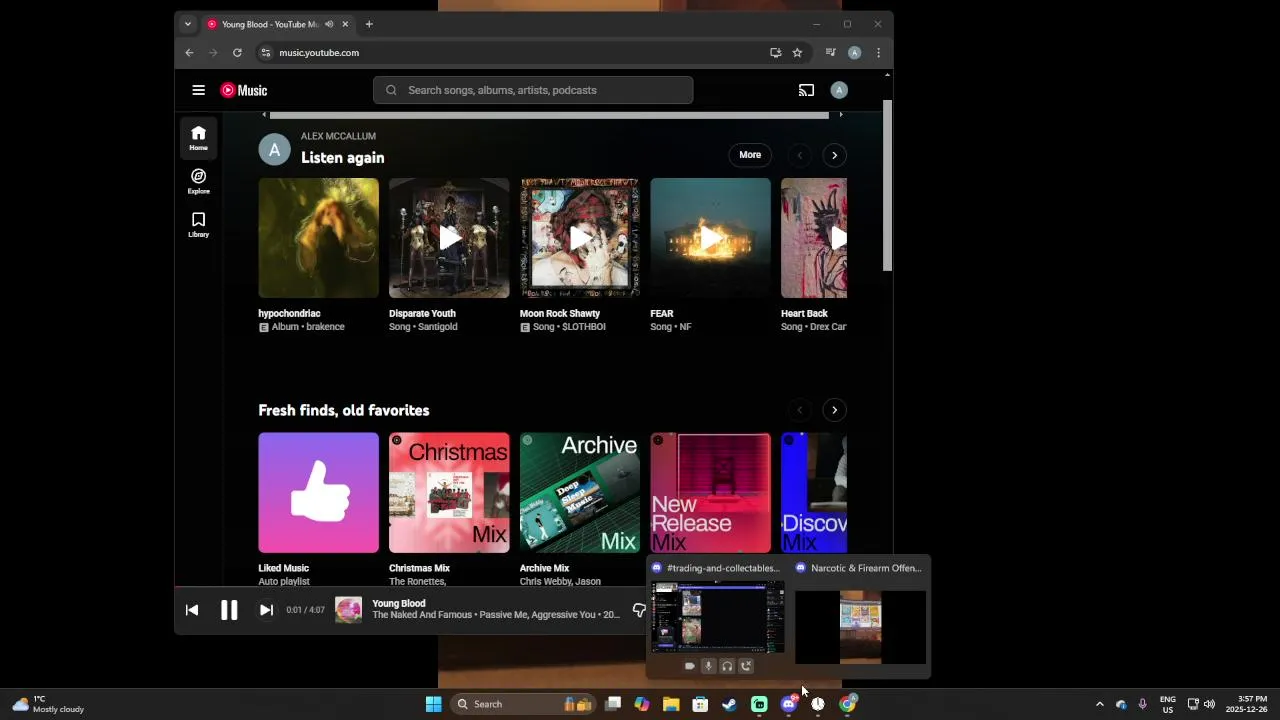Toggle microphone mute in Discord preview
Image resolution: width=1280 pixels, height=720 pixels.
pos(708,666)
